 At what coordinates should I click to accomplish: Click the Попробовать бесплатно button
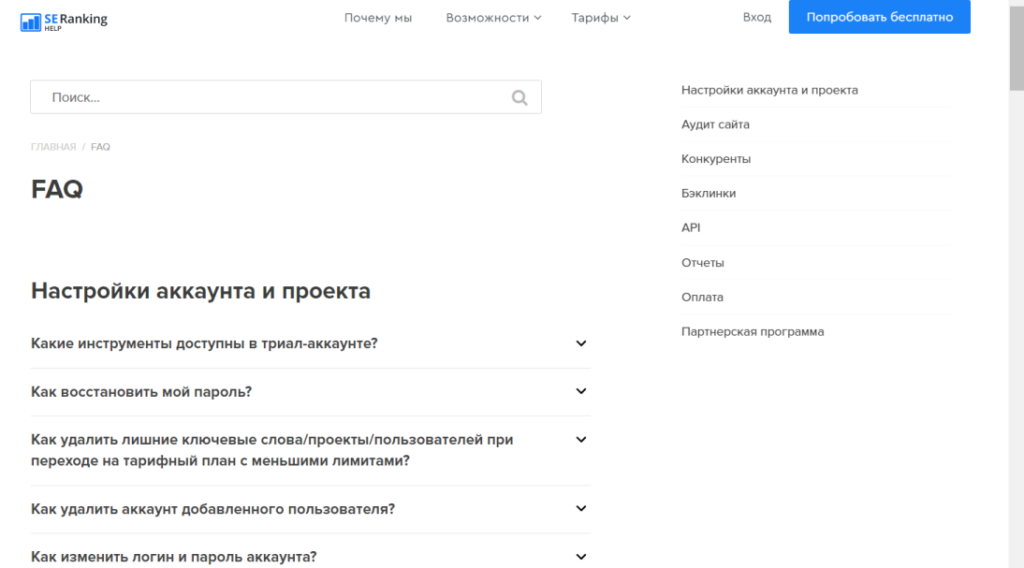[x=879, y=17]
